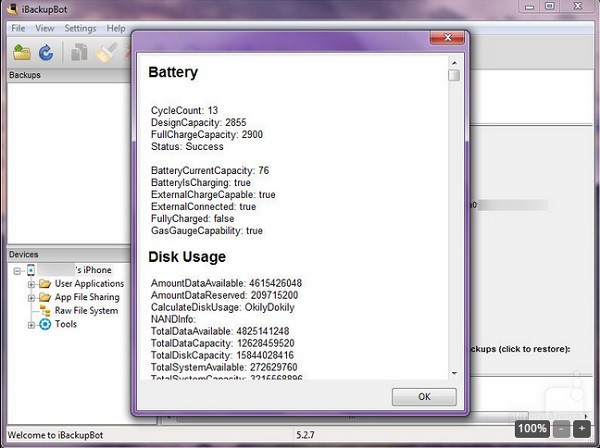Click the TotalDataAvailable: 4825141248 line
The width and height of the screenshot is (600, 448).
click(x=220, y=331)
